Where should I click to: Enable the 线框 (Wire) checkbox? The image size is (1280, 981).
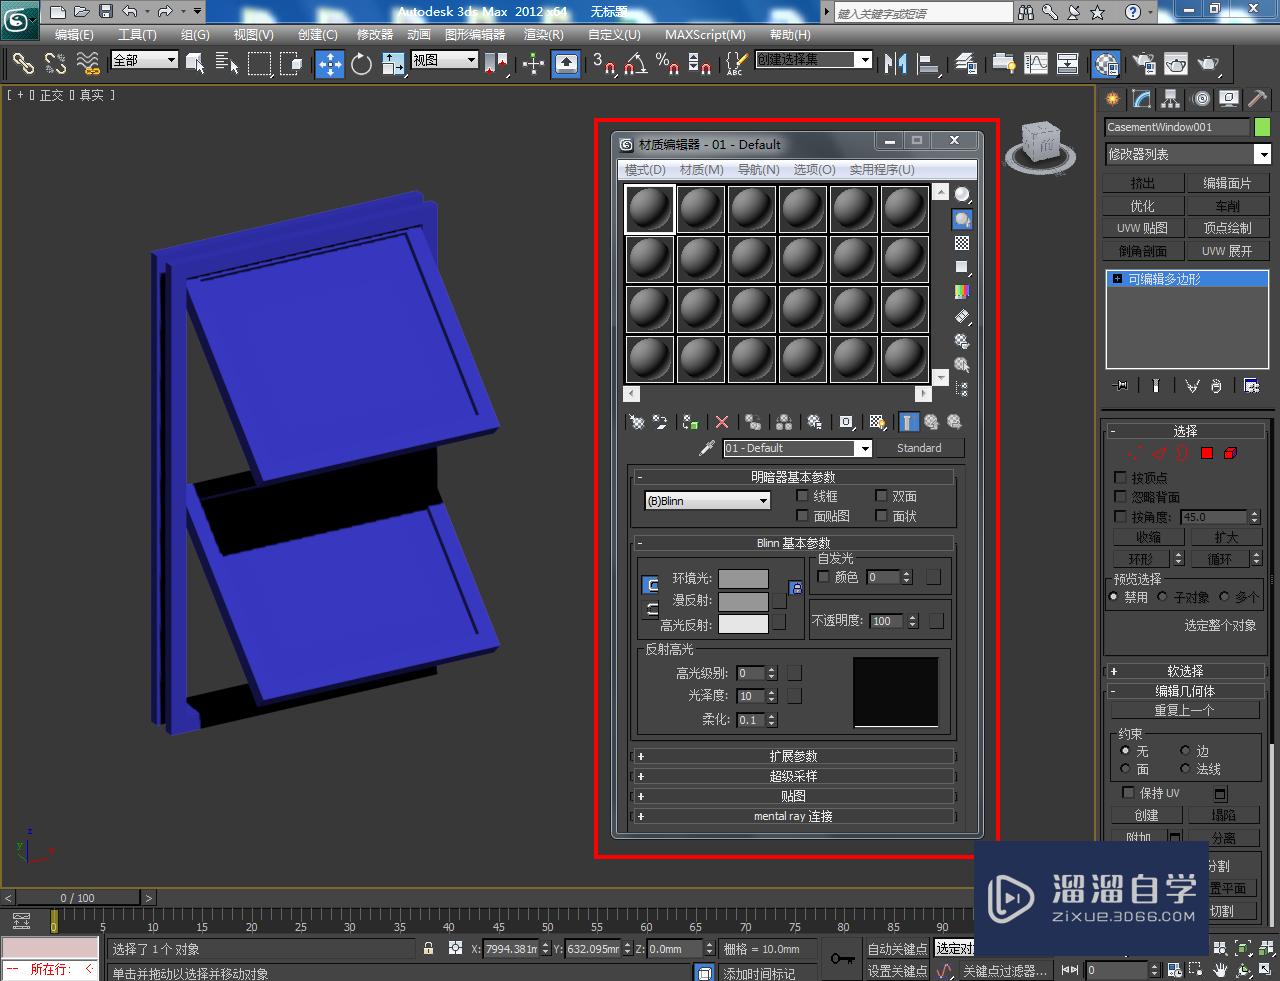[x=802, y=496]
